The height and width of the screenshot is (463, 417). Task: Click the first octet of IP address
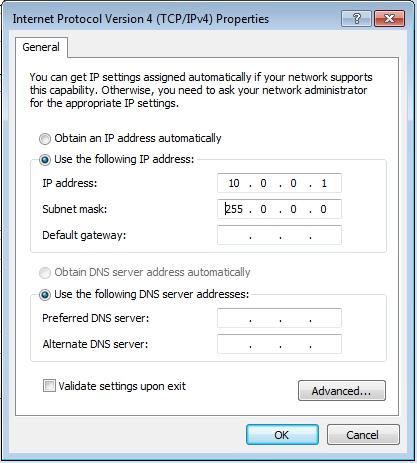click(x=234, y=183)
